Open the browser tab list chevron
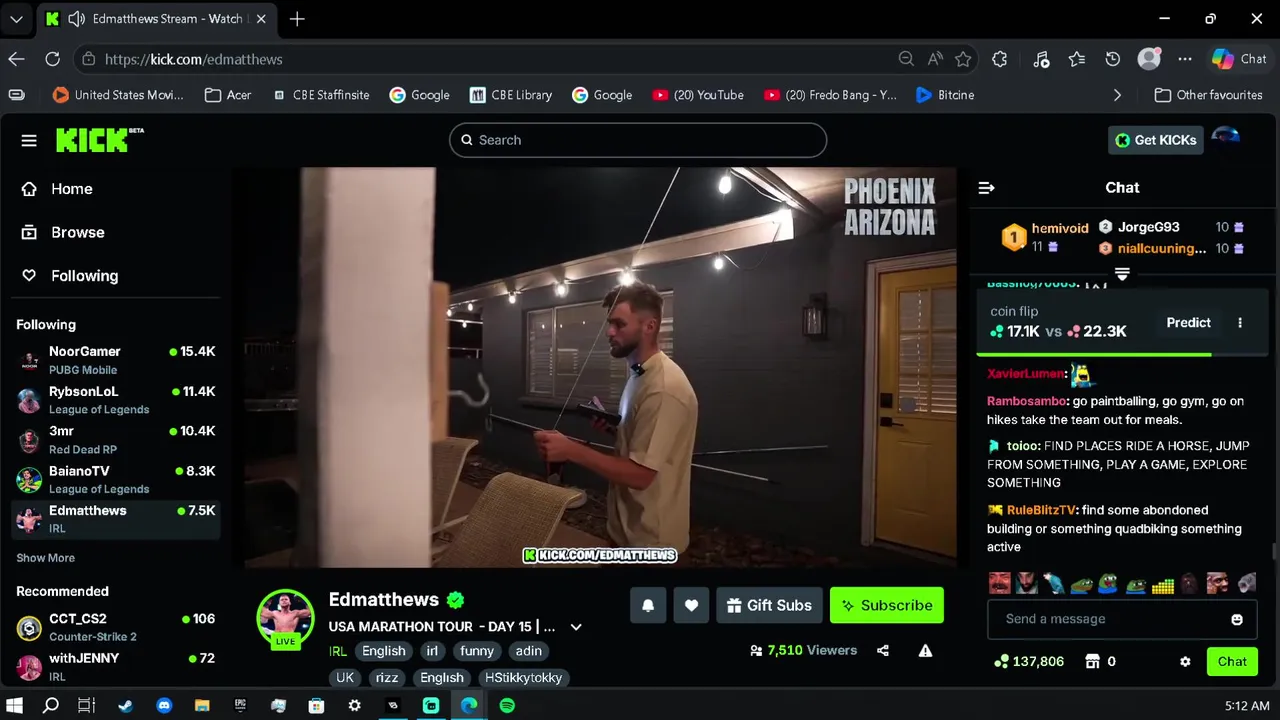1280x720 pixels. tap(16, 19)
